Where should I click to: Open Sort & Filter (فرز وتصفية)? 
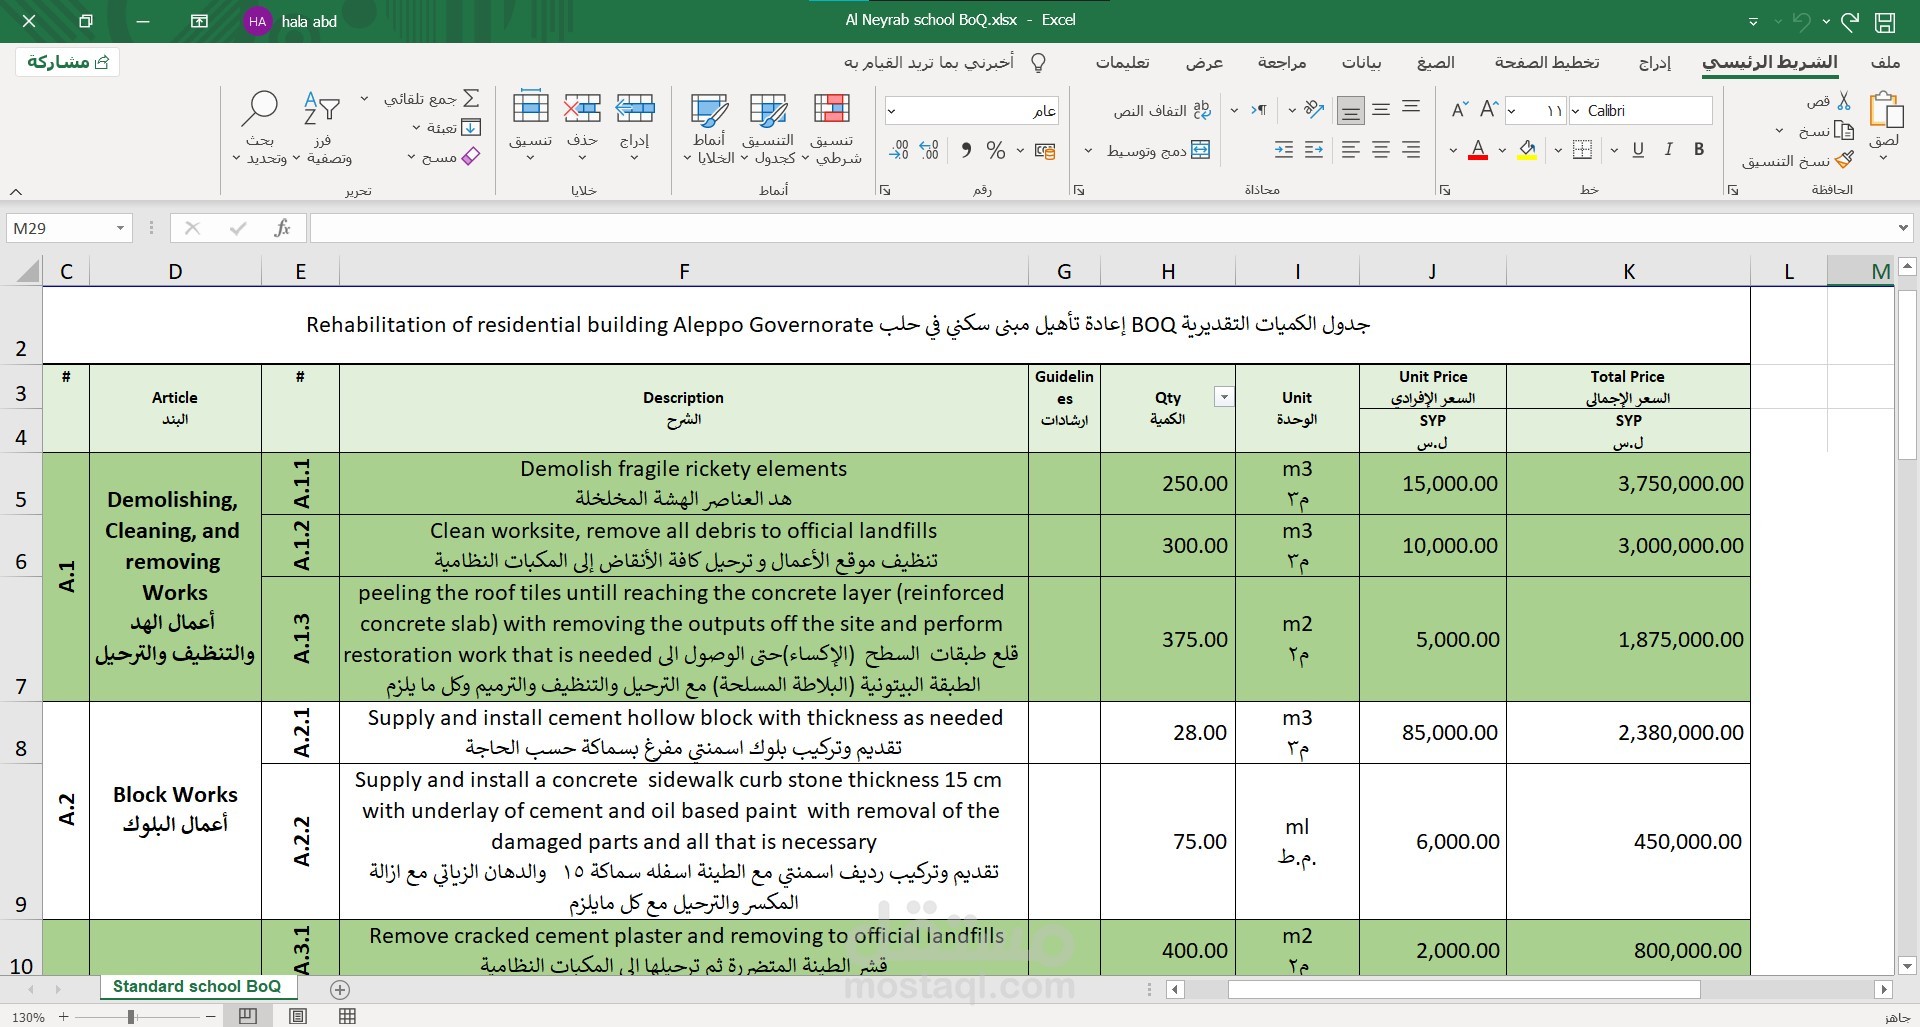coord(323,128)
